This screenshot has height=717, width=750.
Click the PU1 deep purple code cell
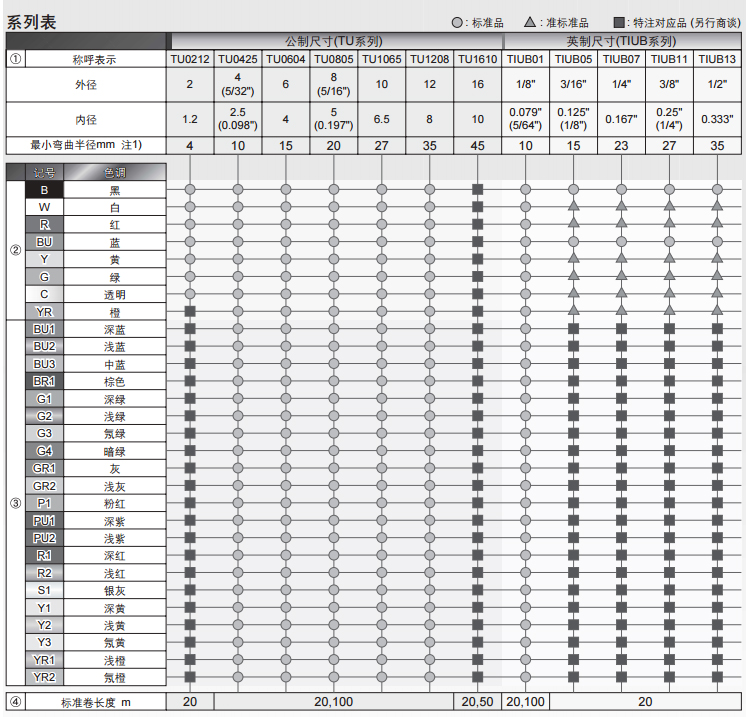point(44,520)
